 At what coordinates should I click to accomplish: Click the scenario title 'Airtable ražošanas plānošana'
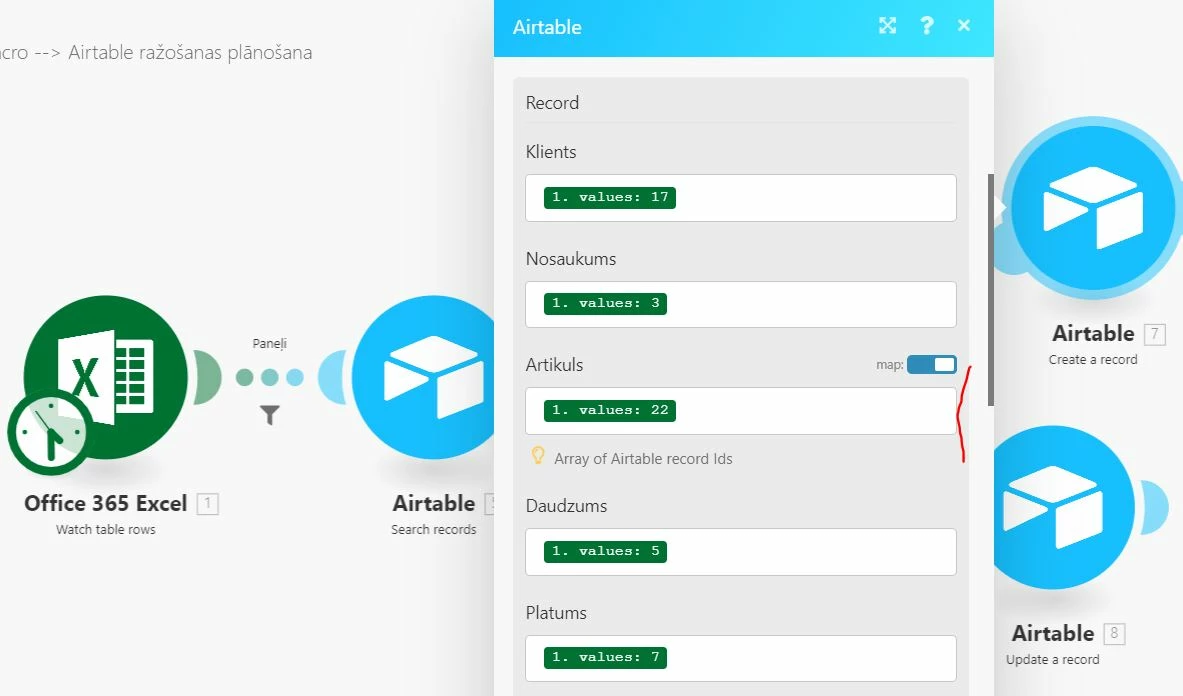coord(190,53)
